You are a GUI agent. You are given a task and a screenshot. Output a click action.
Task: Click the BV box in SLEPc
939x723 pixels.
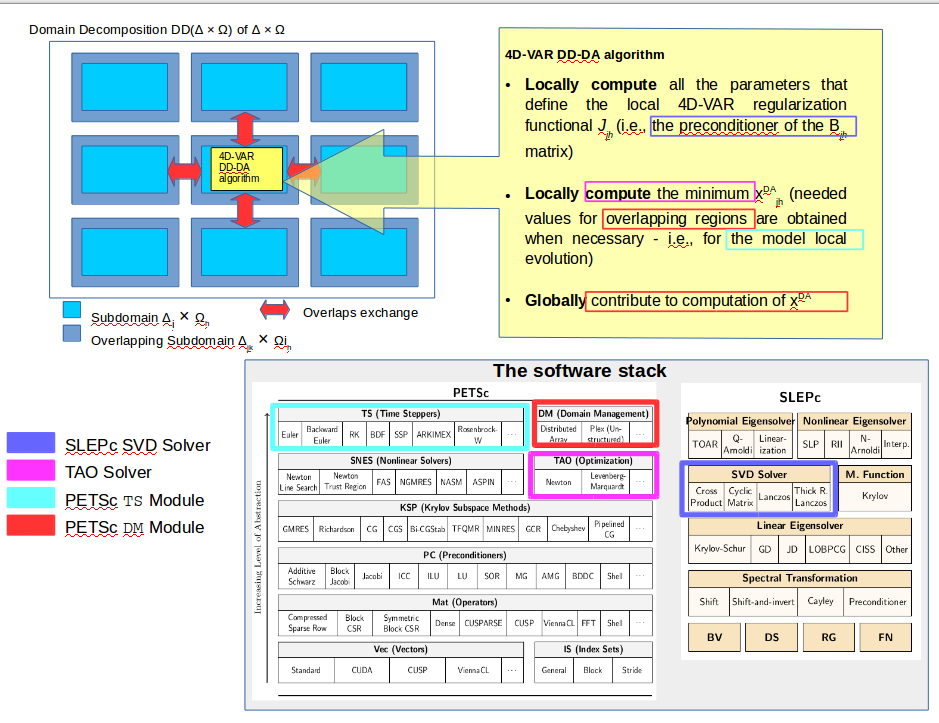[x=715, y=637]
